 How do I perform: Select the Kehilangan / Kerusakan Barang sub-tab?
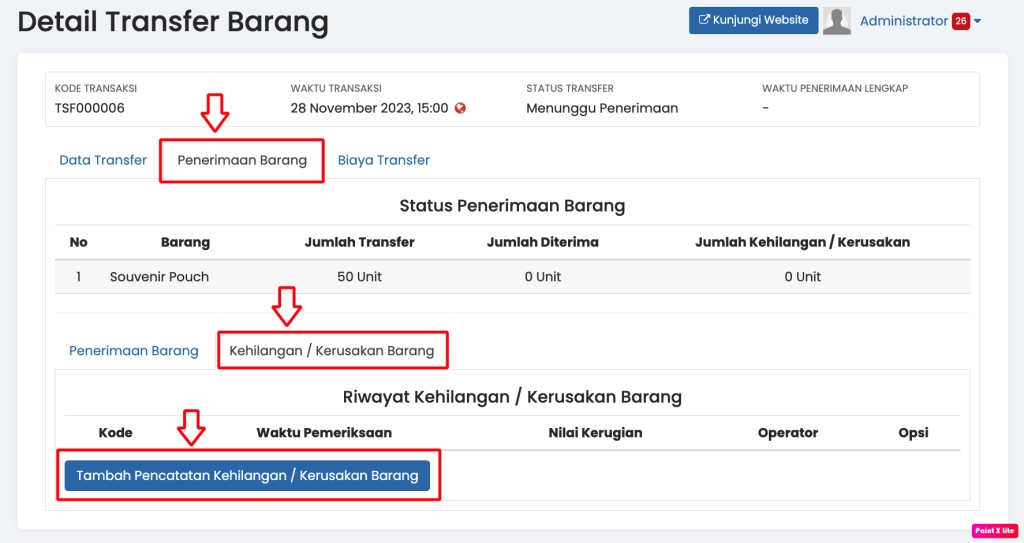pyautogui.click(x=332, y=351)
